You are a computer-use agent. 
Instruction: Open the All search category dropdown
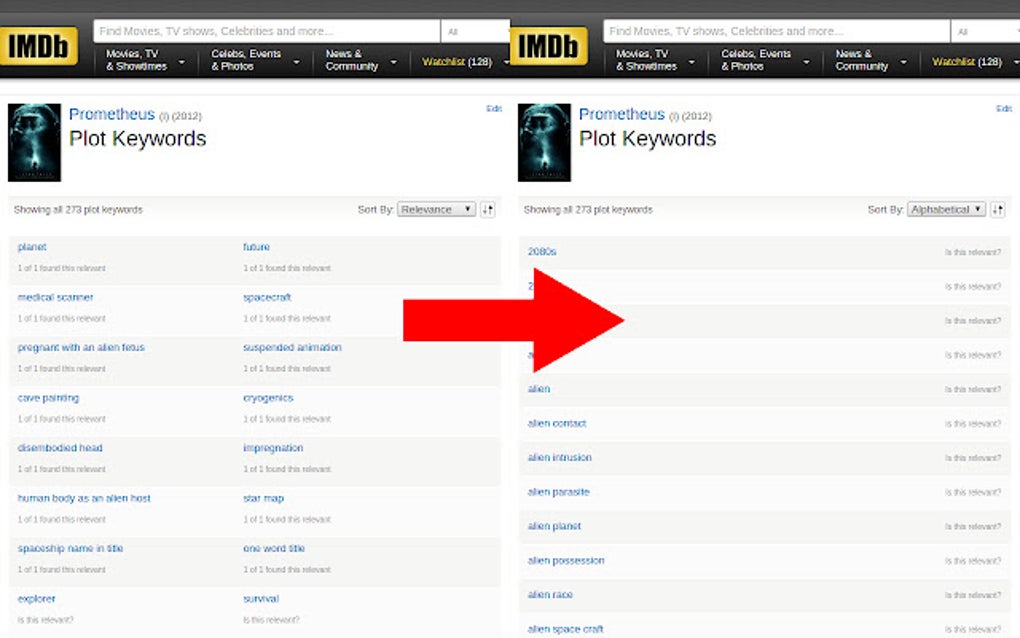pos(475,30)
